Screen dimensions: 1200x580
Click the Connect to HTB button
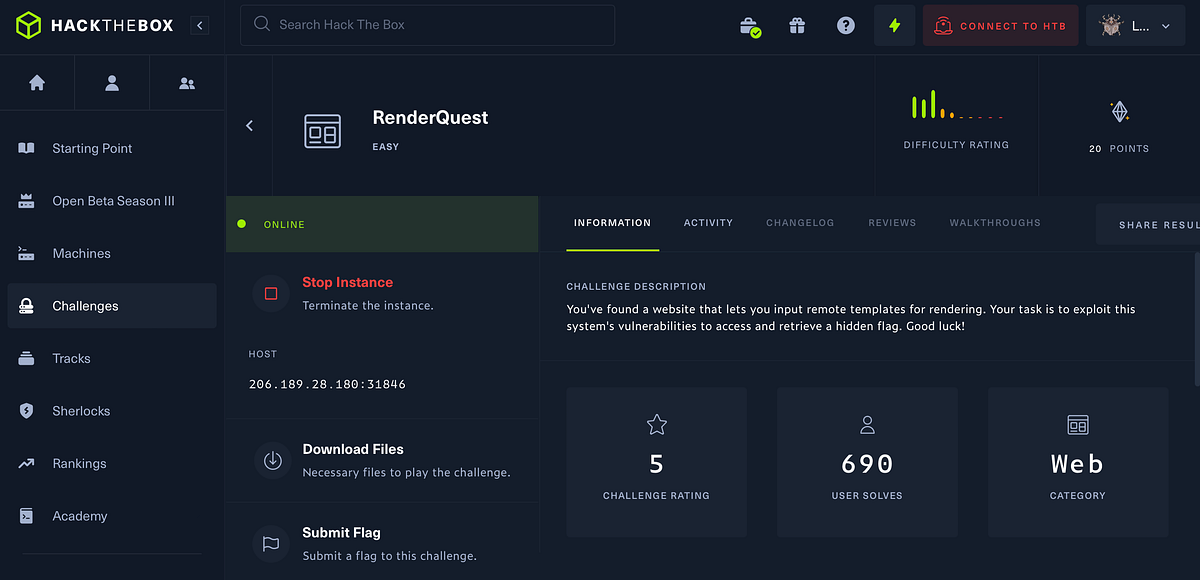pyautogui.click(x=1000, y=25)
